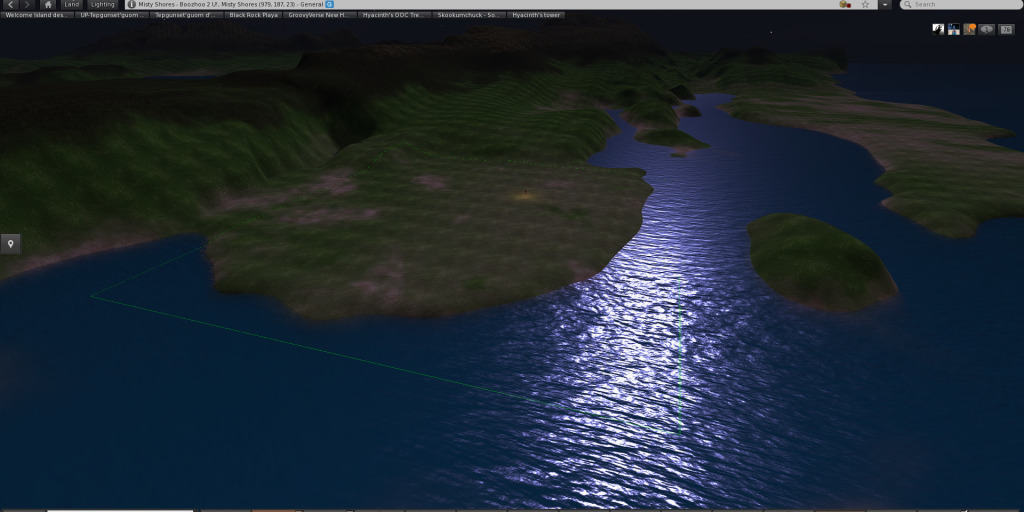This screenshot has width=1024, height=512.
Task: Add landmark with the star icon
Action: coord(865,5)
